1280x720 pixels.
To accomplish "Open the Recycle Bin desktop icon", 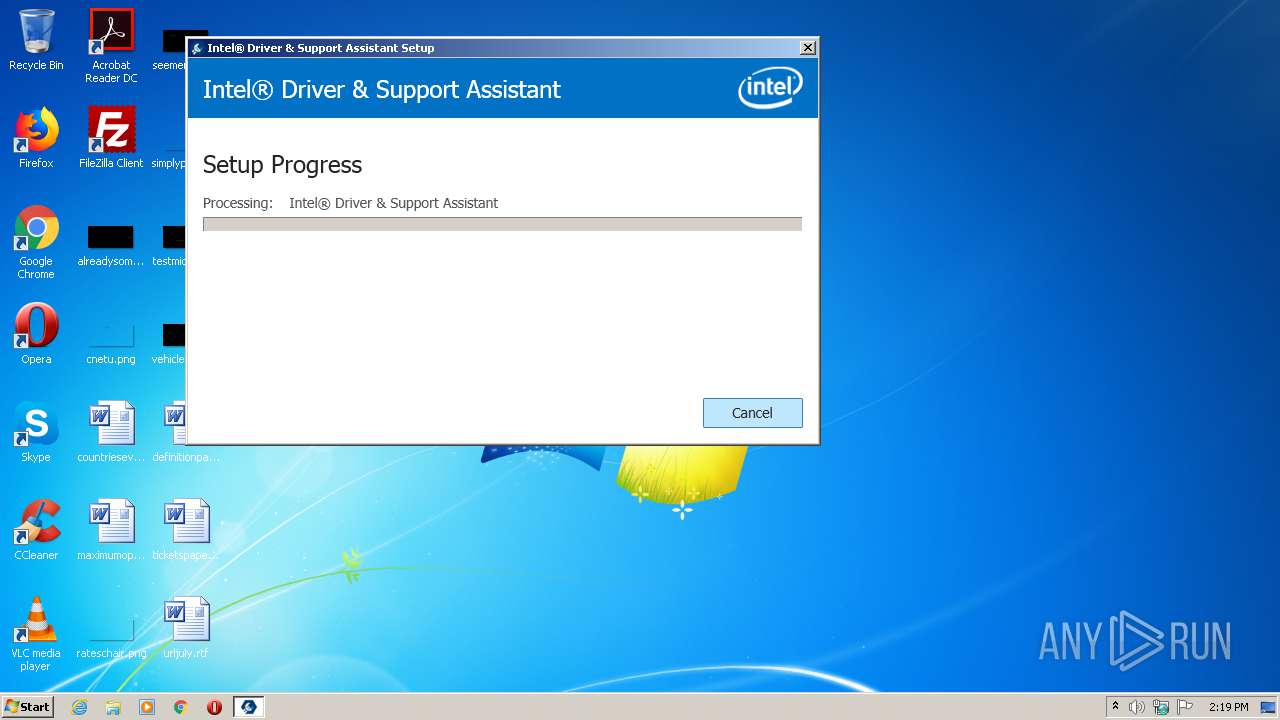I will pyautogui.click(x=36, y=40).
